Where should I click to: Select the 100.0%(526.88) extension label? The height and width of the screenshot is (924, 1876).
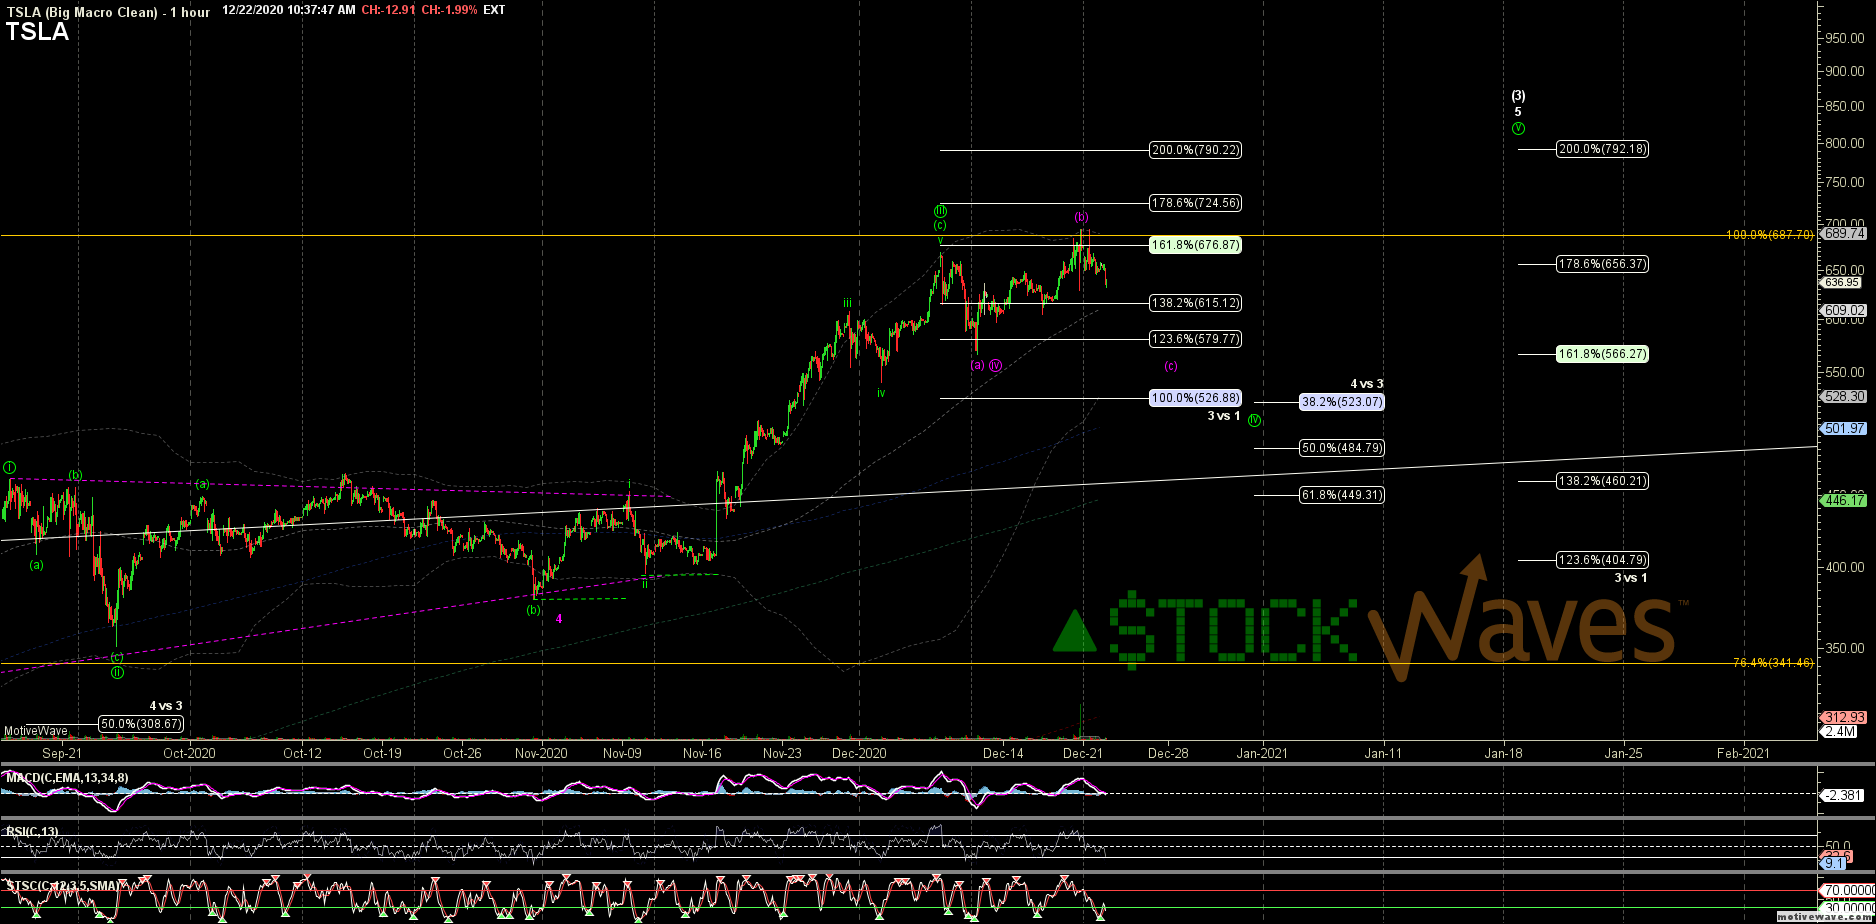tap(1196, 398)
